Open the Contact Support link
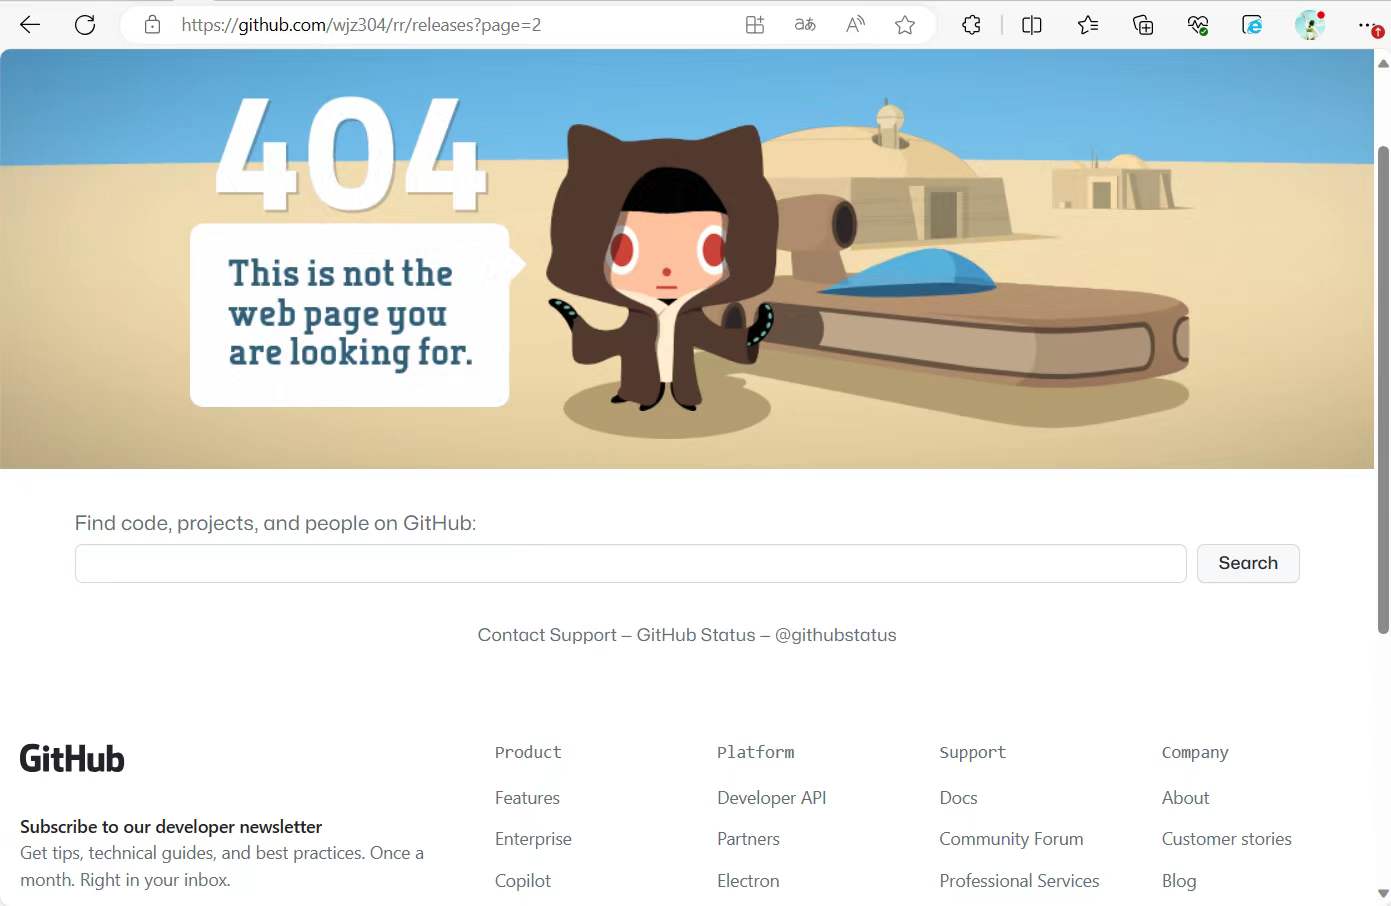Screen dimensions: 1391x906 click(547, 635)
